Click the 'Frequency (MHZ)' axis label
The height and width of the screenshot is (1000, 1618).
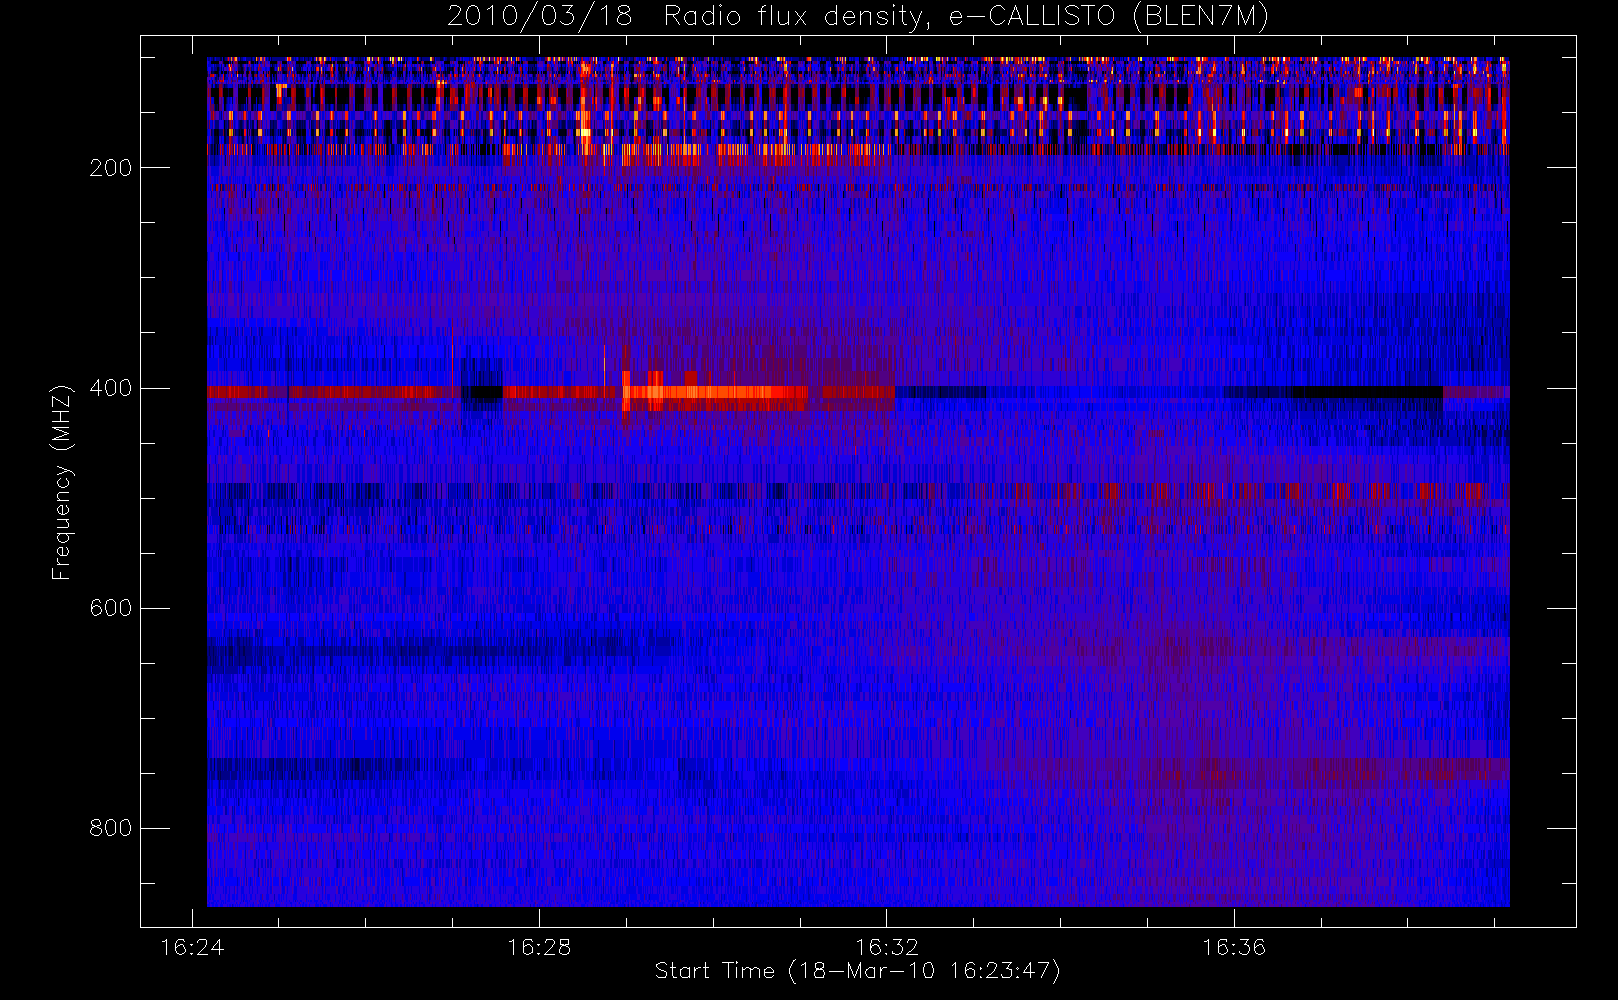coord(62,482)
